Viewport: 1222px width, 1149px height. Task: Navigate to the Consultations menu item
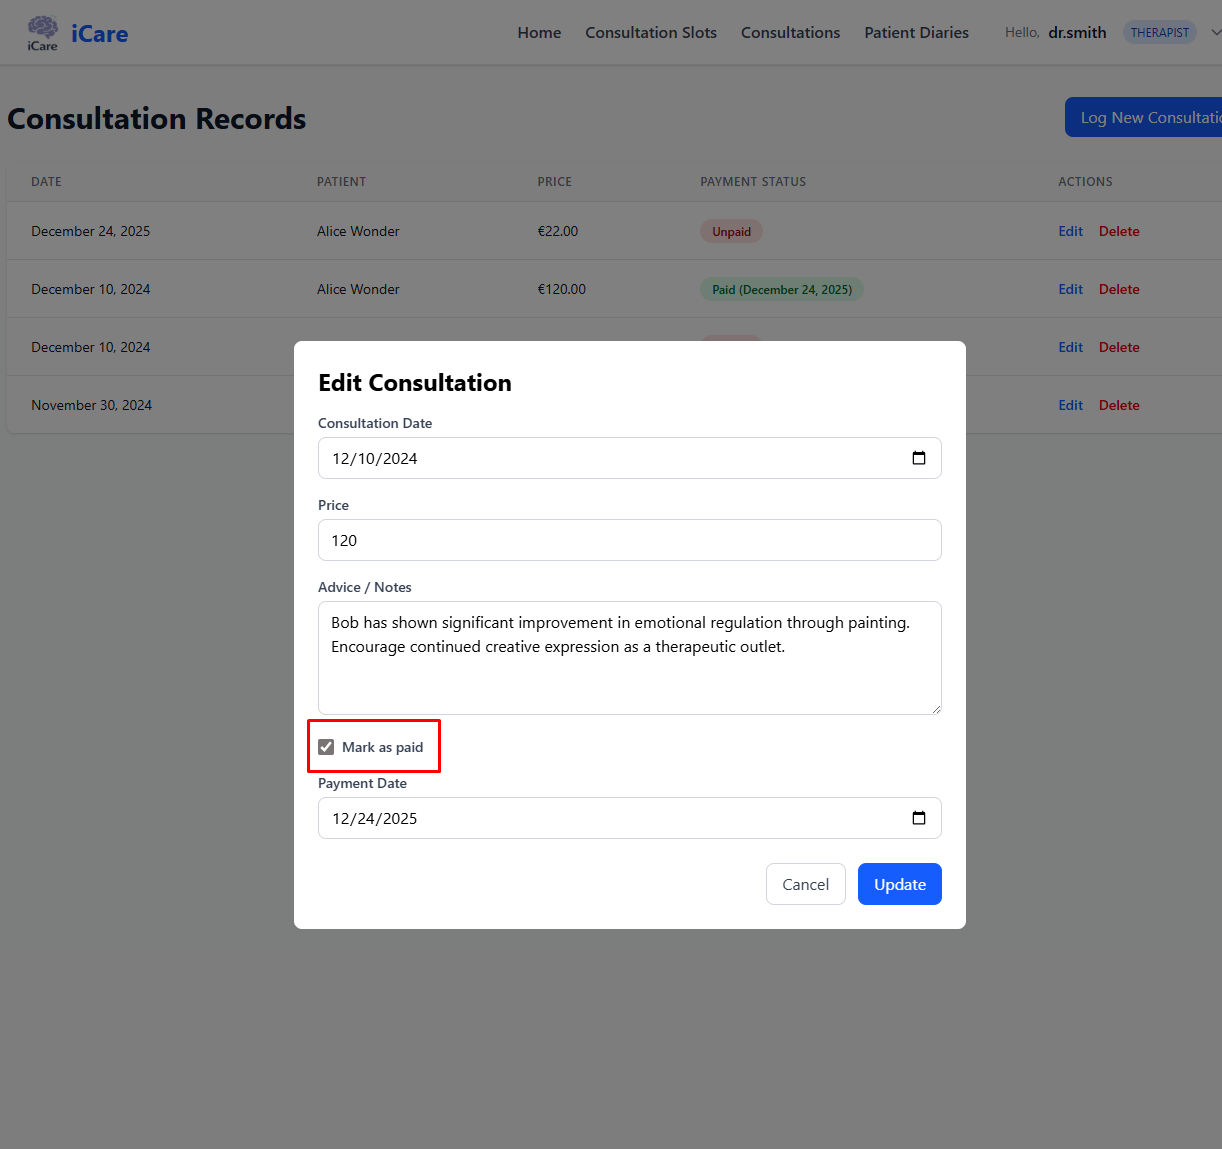790,33
